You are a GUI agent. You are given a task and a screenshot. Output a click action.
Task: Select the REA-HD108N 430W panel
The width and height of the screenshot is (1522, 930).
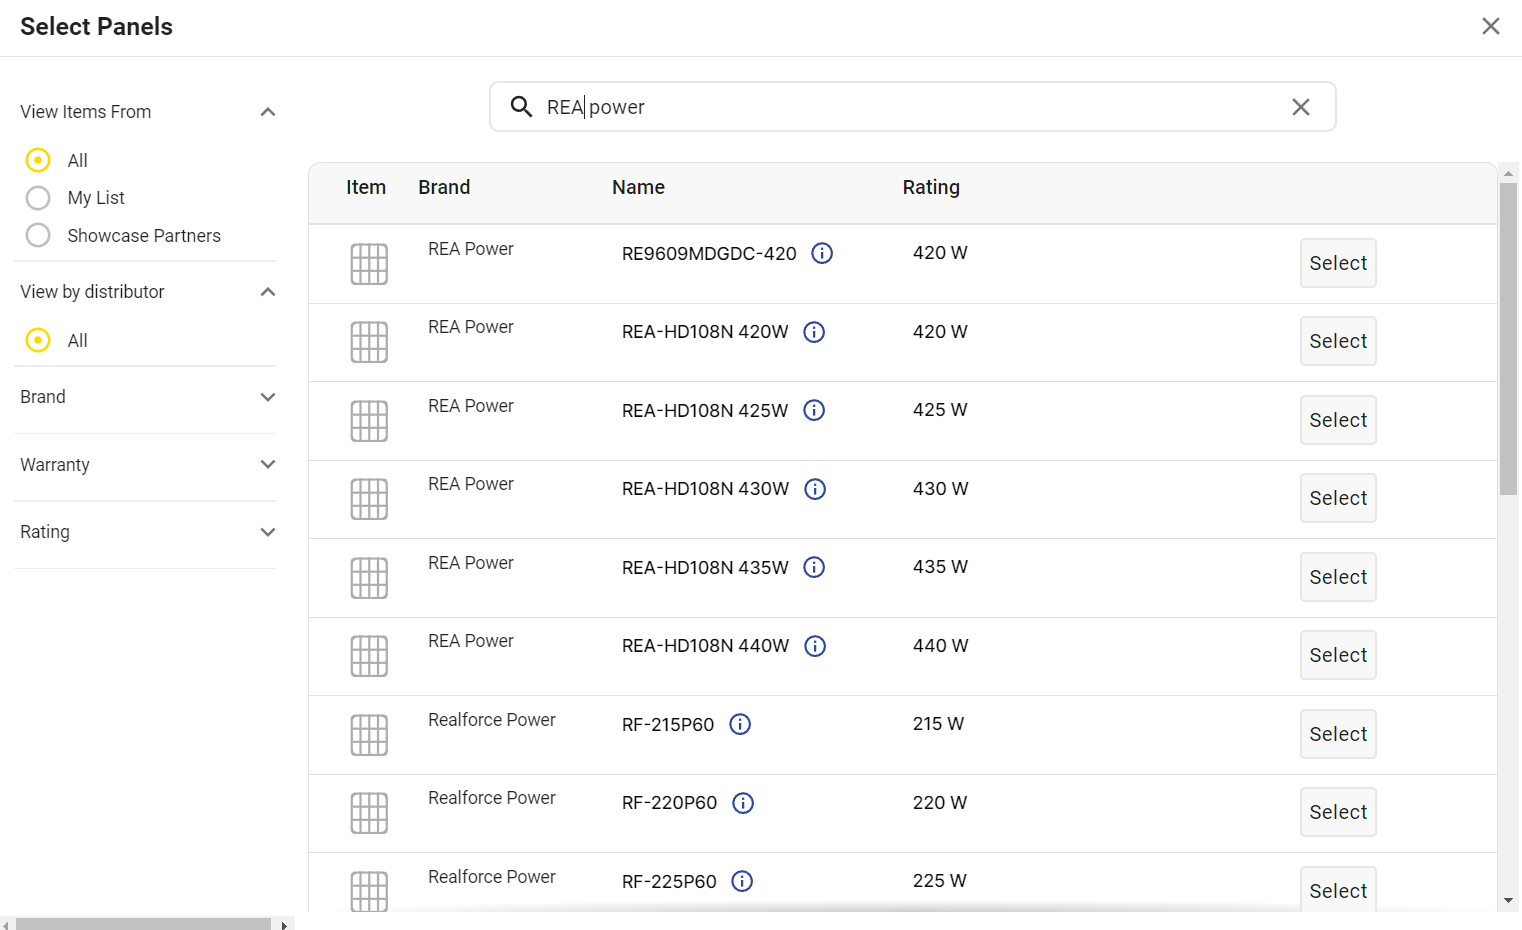1338,498
